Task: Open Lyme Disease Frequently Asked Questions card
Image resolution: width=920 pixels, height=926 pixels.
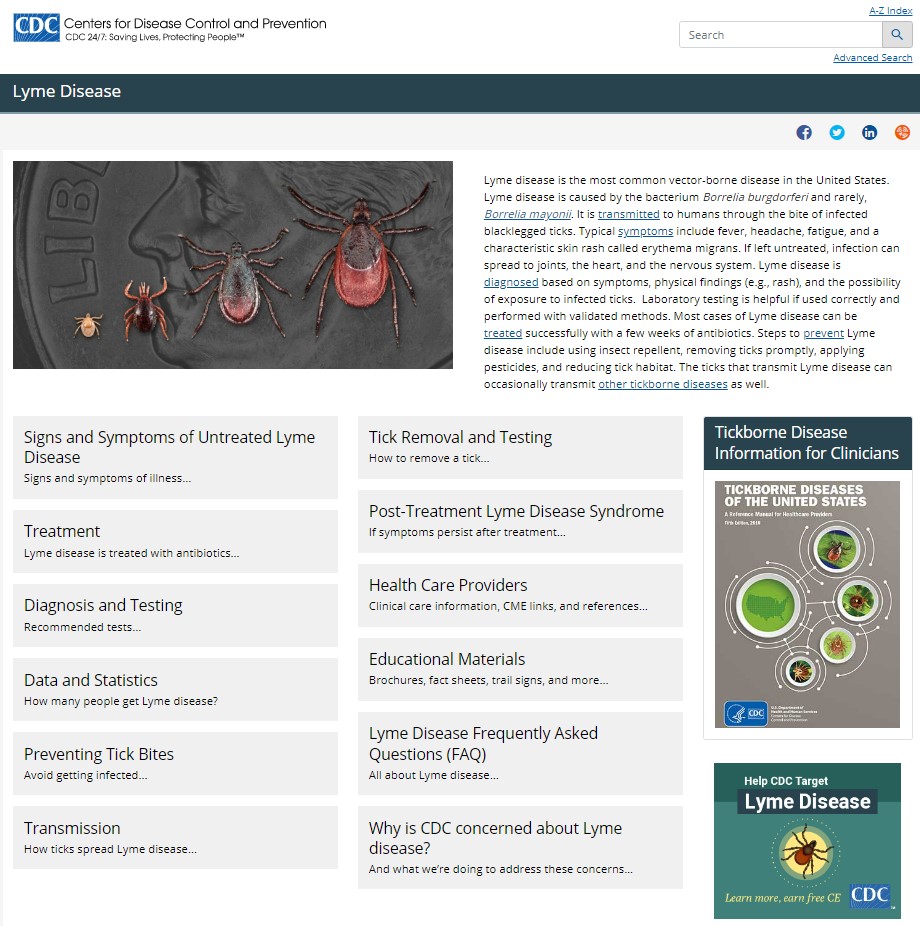Action: (520, 754)
